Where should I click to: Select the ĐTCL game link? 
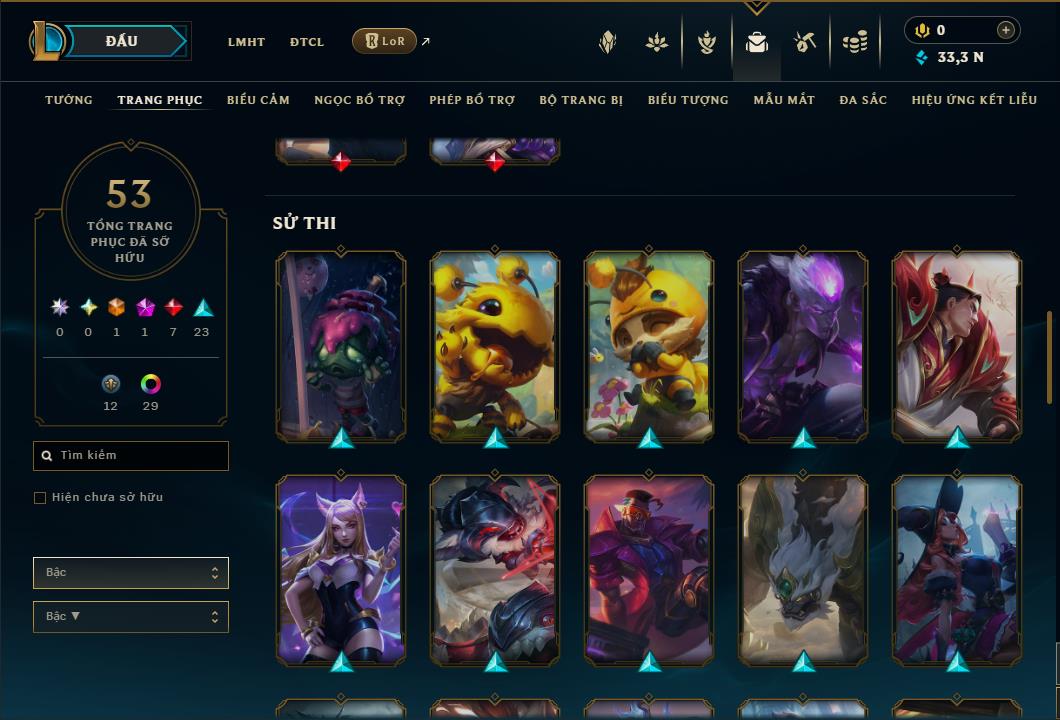tap(307, 42)
